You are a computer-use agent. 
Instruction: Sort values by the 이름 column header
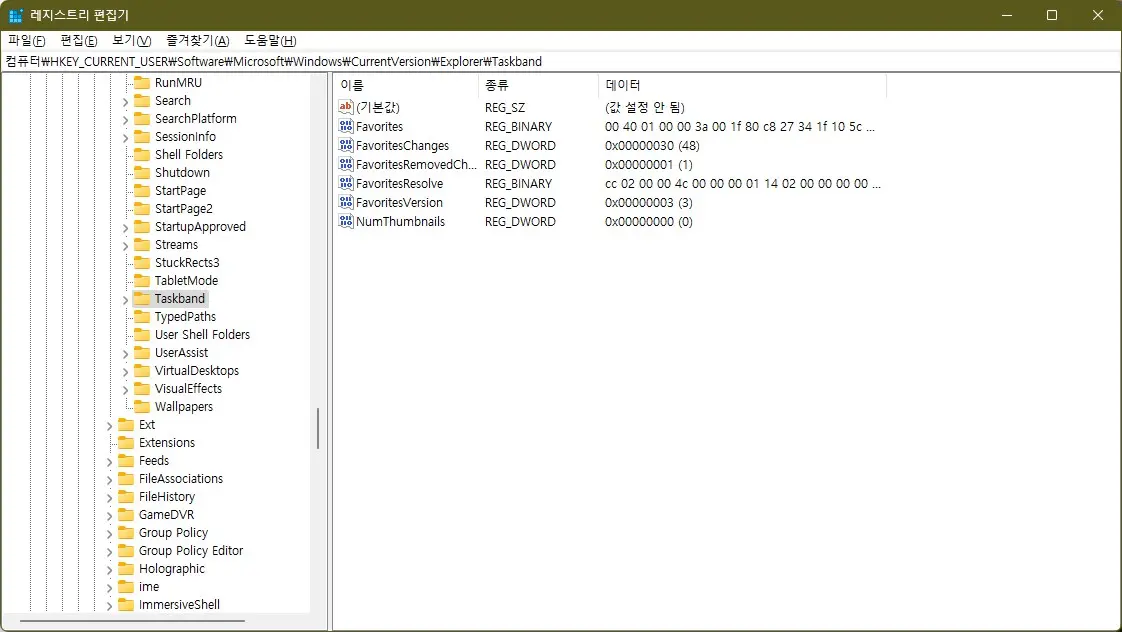(x=406, y=85)
